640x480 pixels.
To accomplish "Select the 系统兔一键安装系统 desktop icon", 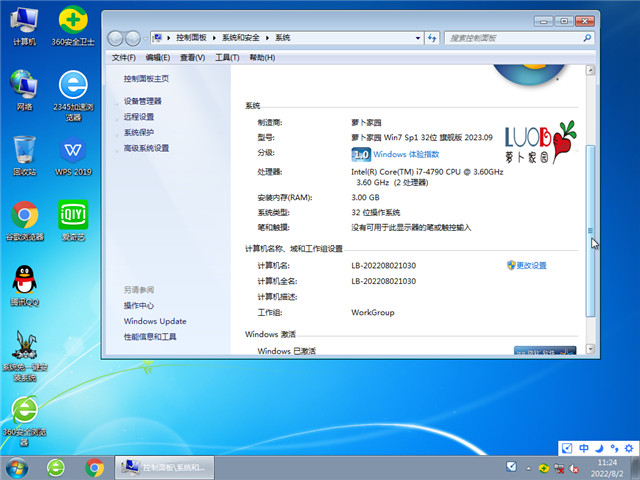I will [24, 356].
